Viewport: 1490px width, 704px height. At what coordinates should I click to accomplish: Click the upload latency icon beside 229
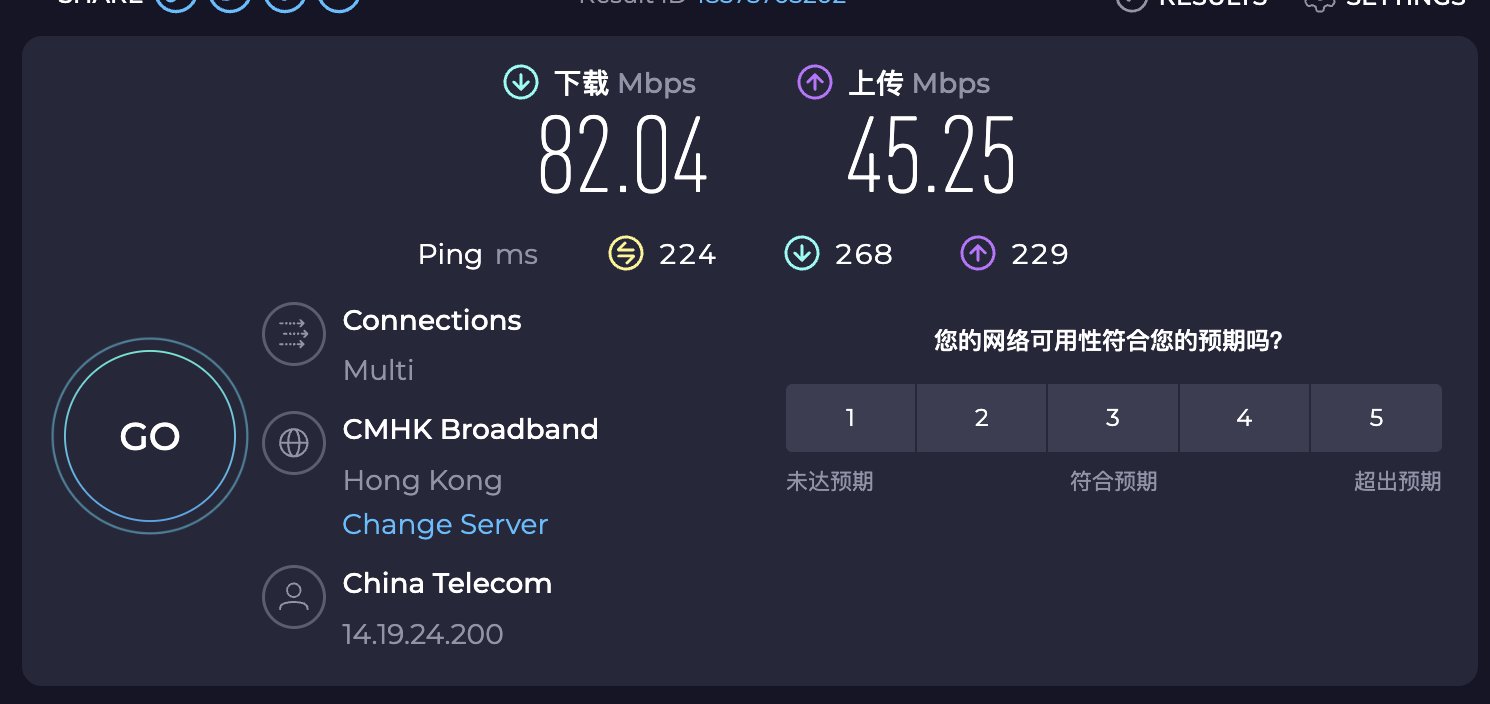(977, 253)
